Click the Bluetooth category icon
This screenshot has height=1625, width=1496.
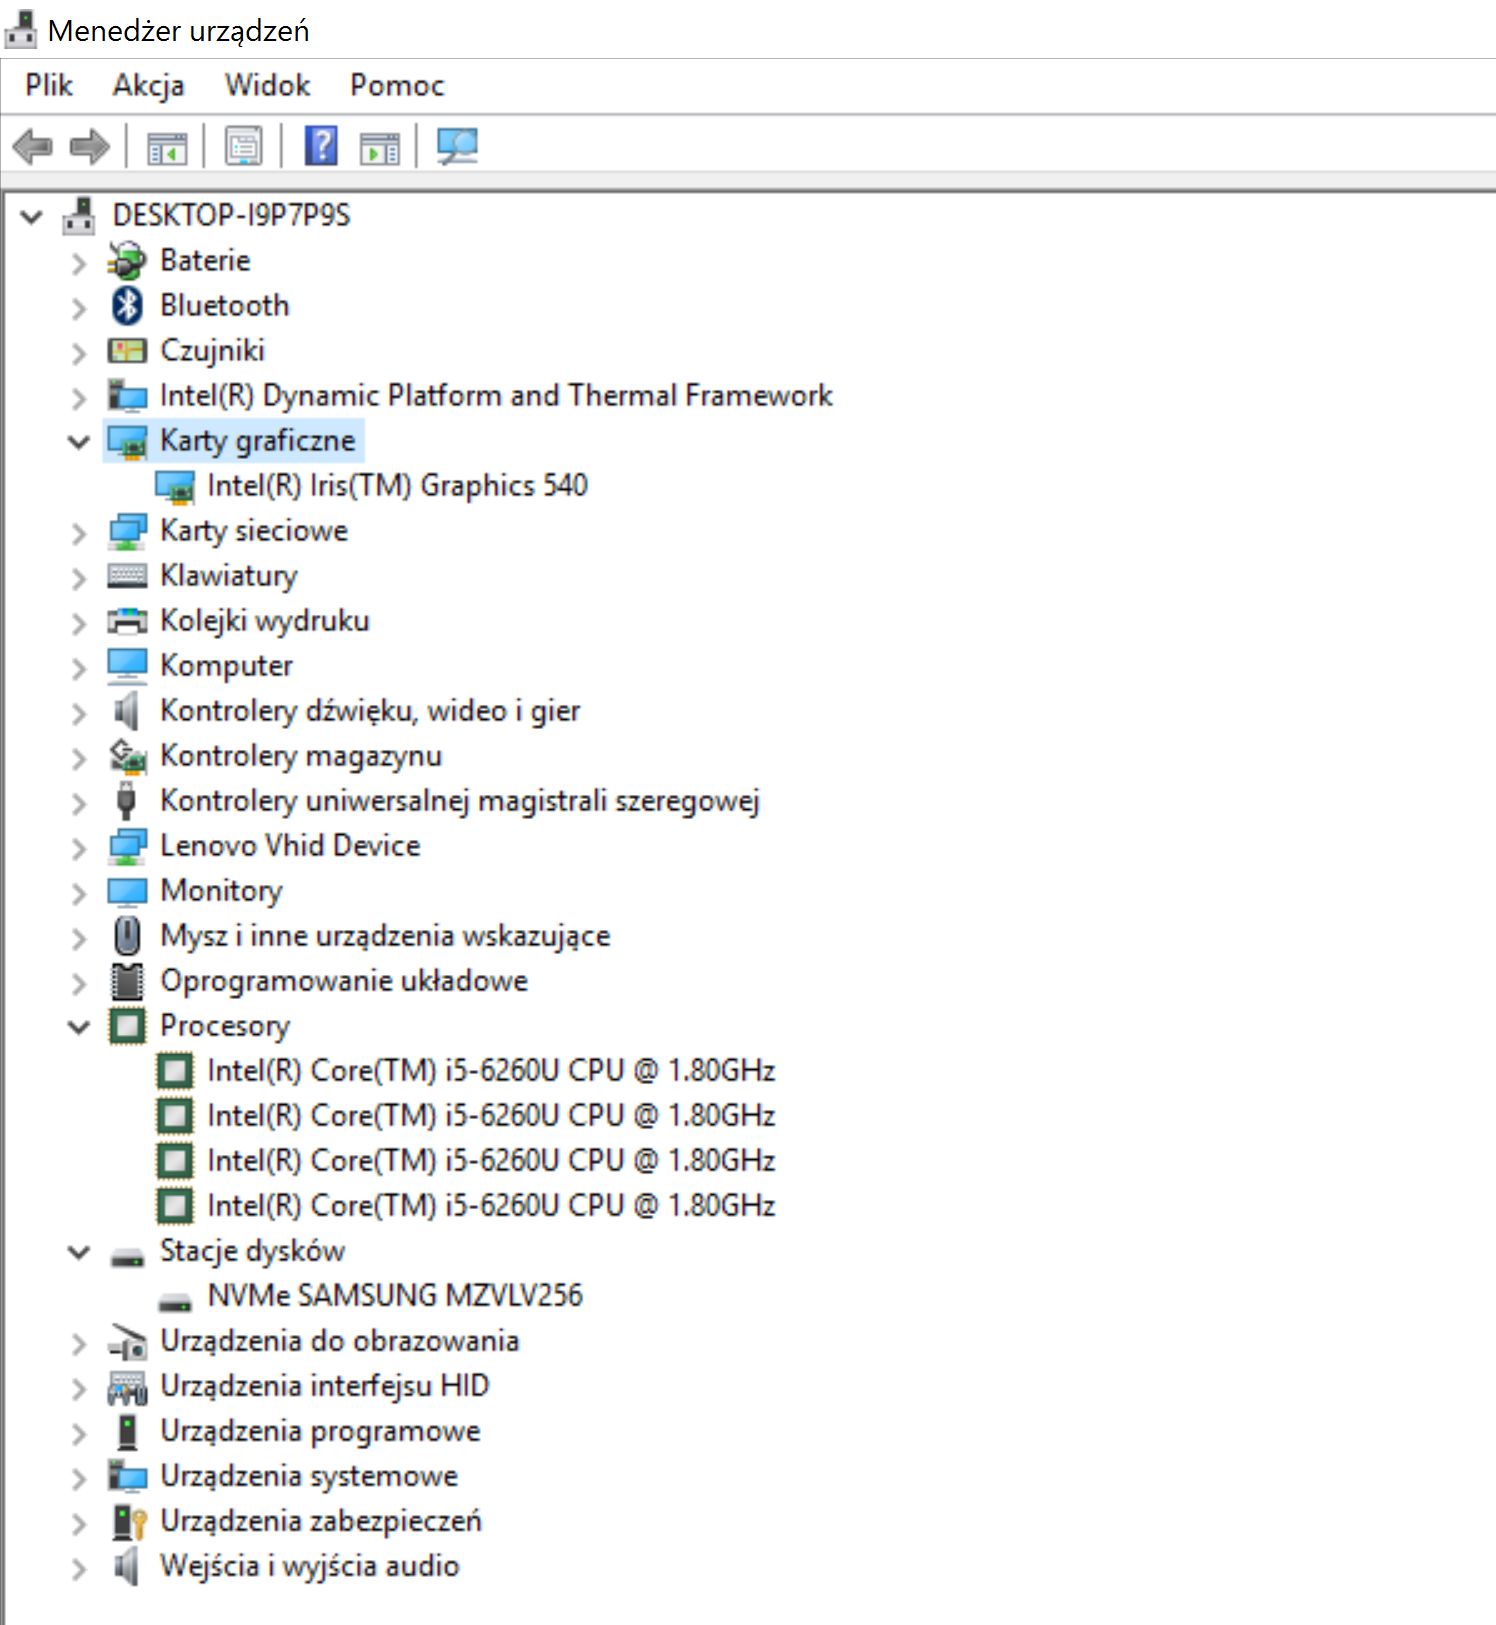point(127,305)
